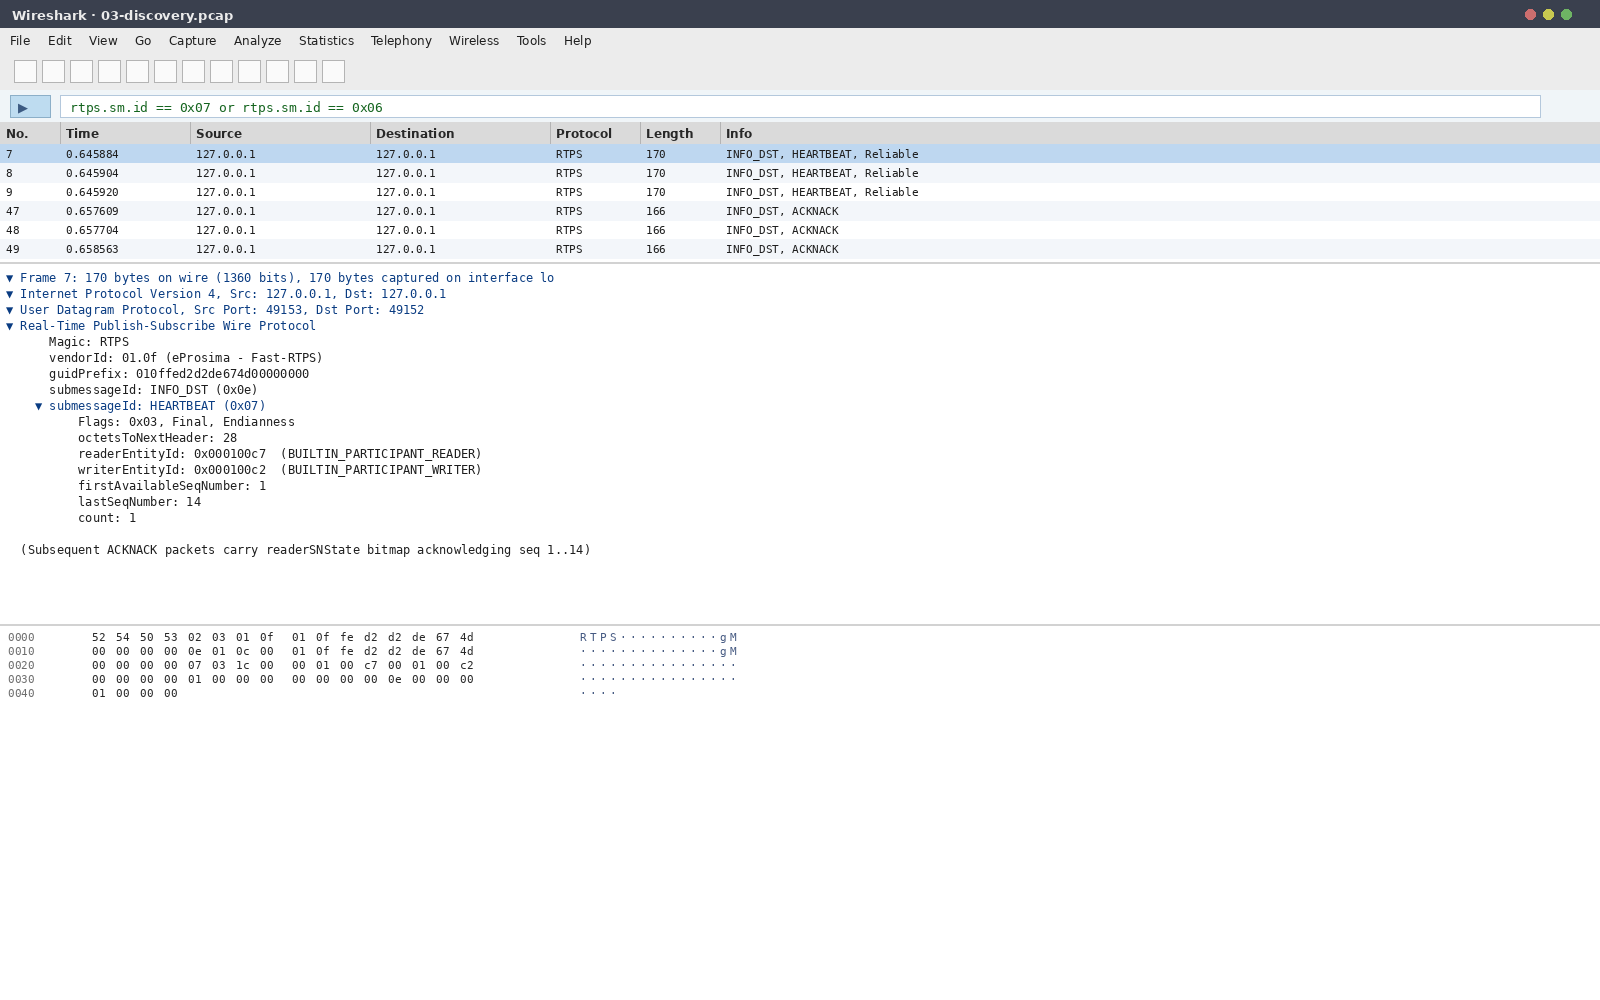Select the Flags: 0x03 field
Screen dimensions: 1600x1000
tap(186, 422)
